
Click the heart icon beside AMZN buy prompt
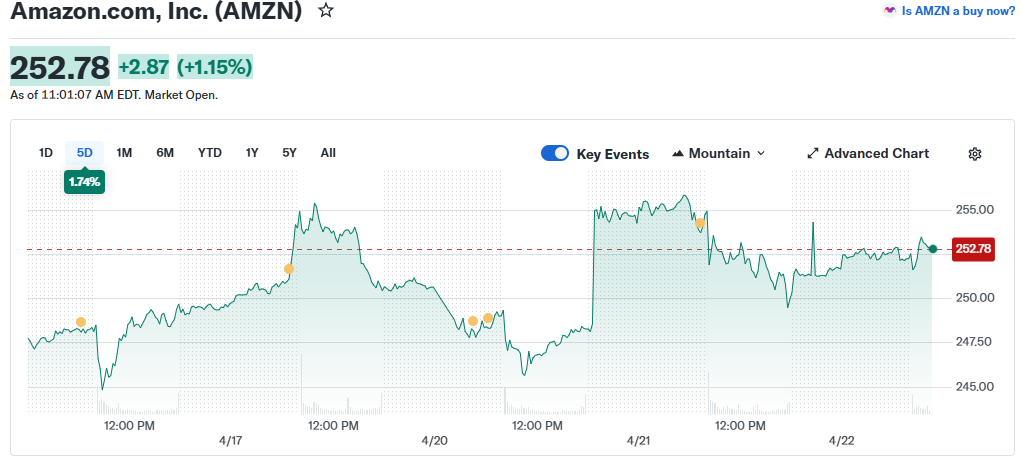tap(889, 11)
